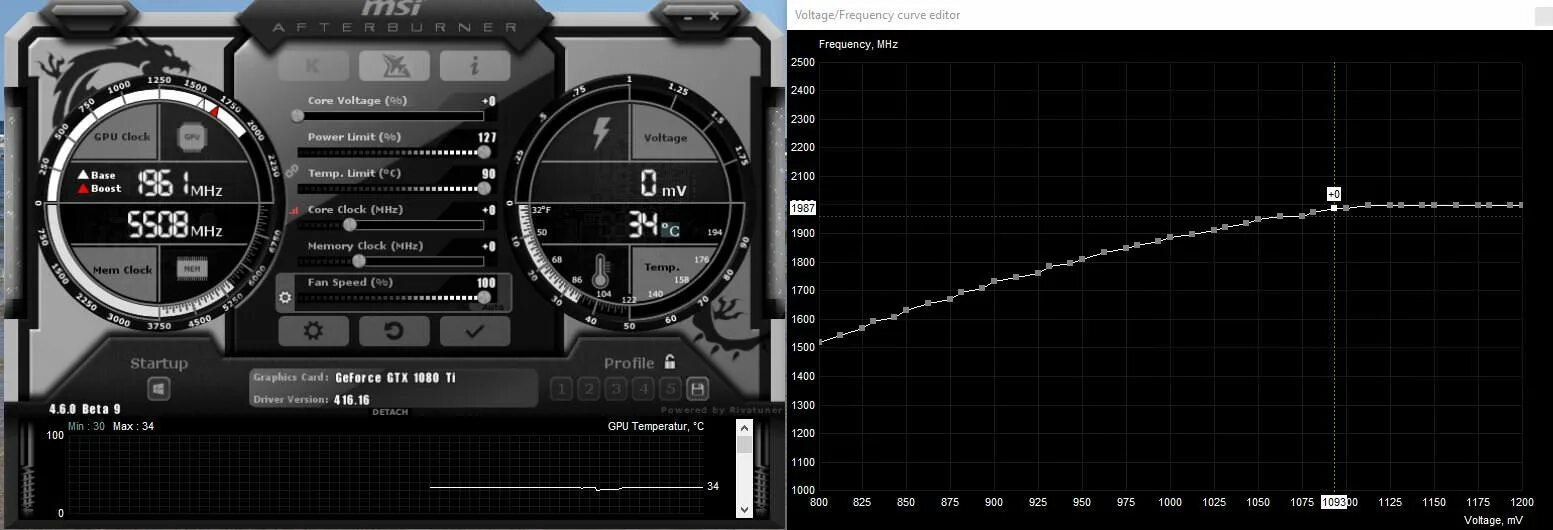Viewport: 1553px width, 530px height.
Task: Toggle link icon between Power and Temp limits
Action: pos(292,171)
